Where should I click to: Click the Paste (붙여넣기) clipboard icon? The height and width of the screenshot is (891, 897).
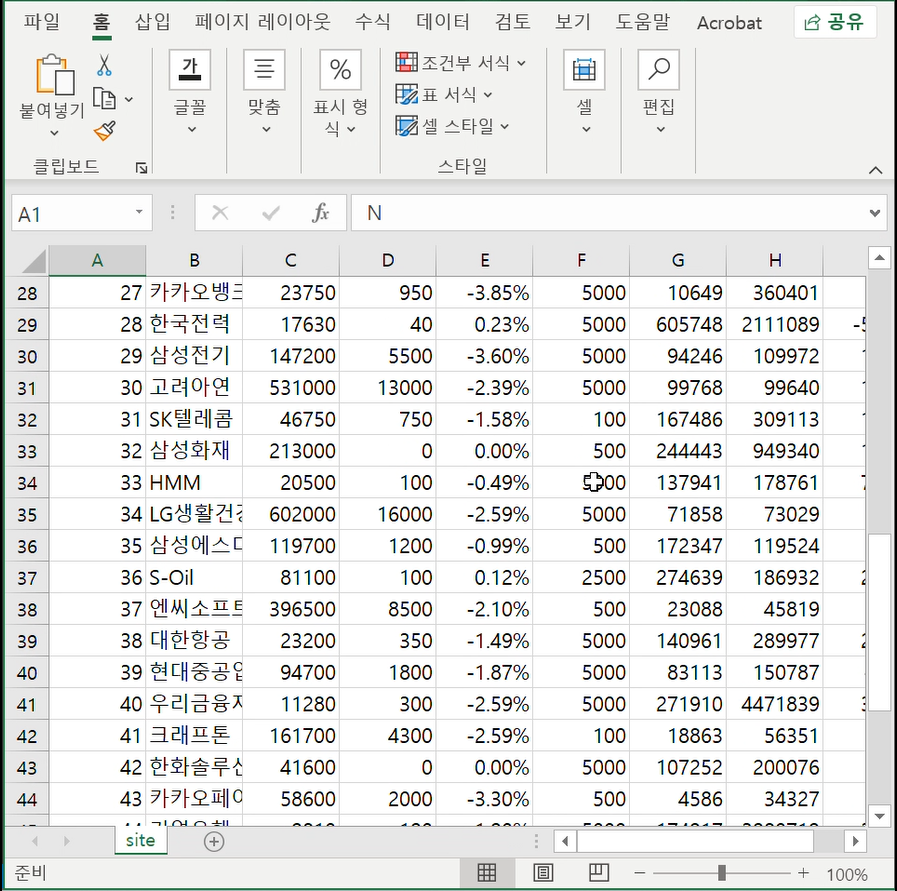click(55, 74)
